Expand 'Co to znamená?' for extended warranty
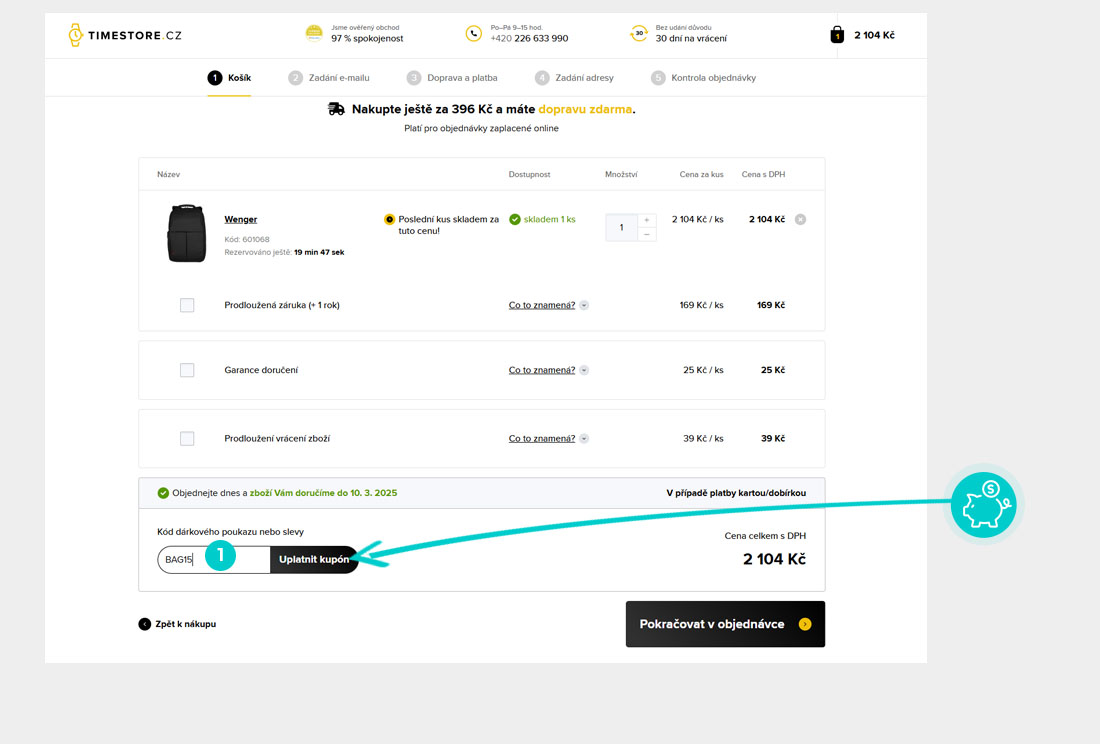 [548, 305]
